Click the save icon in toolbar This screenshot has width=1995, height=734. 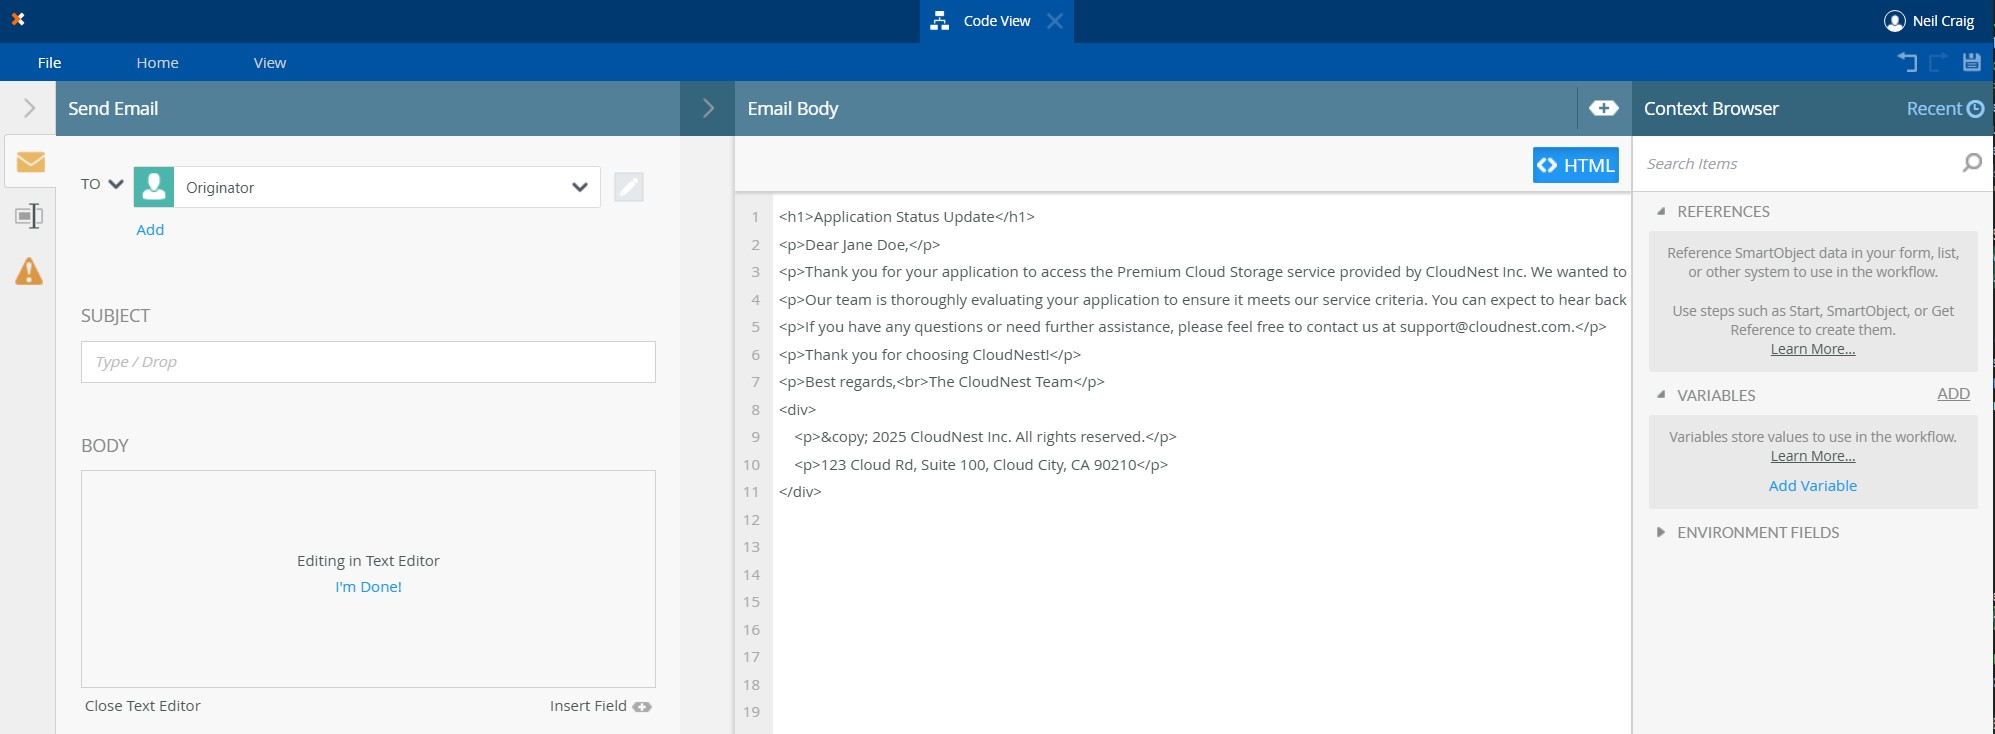1971,62
